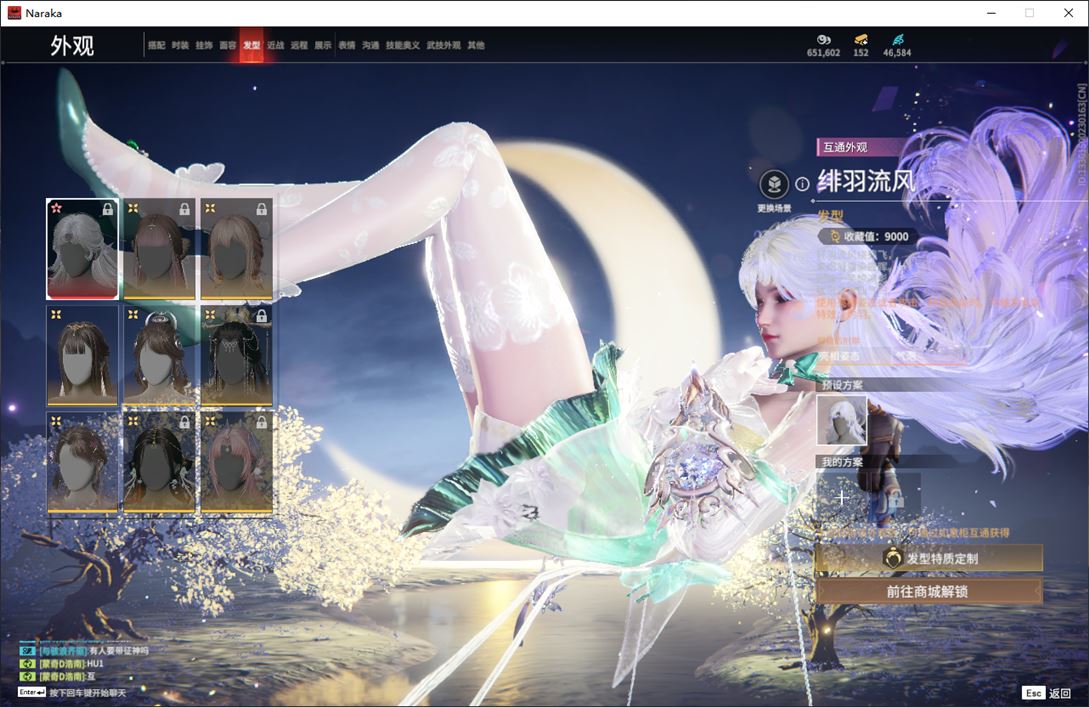Click the Esc 返回 back button
The image size is (1089, 707).
click(1046, 693)
